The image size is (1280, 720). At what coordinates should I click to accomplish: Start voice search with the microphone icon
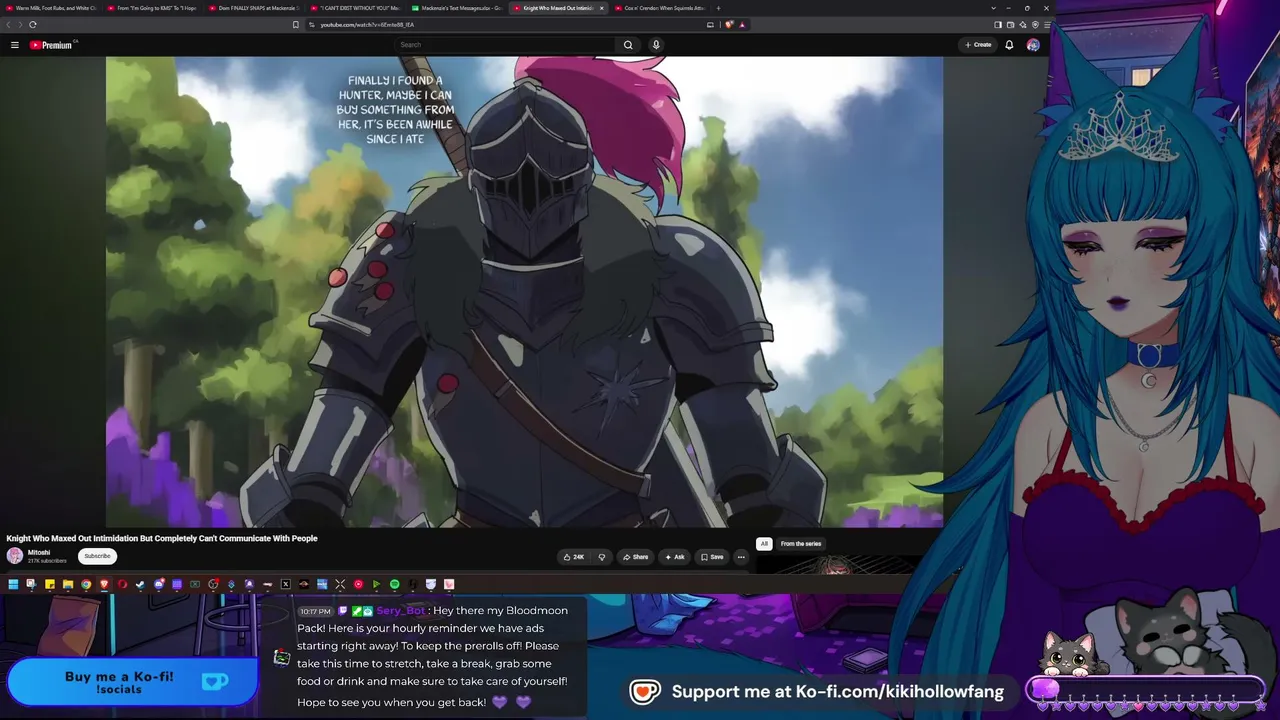[656, 45]
